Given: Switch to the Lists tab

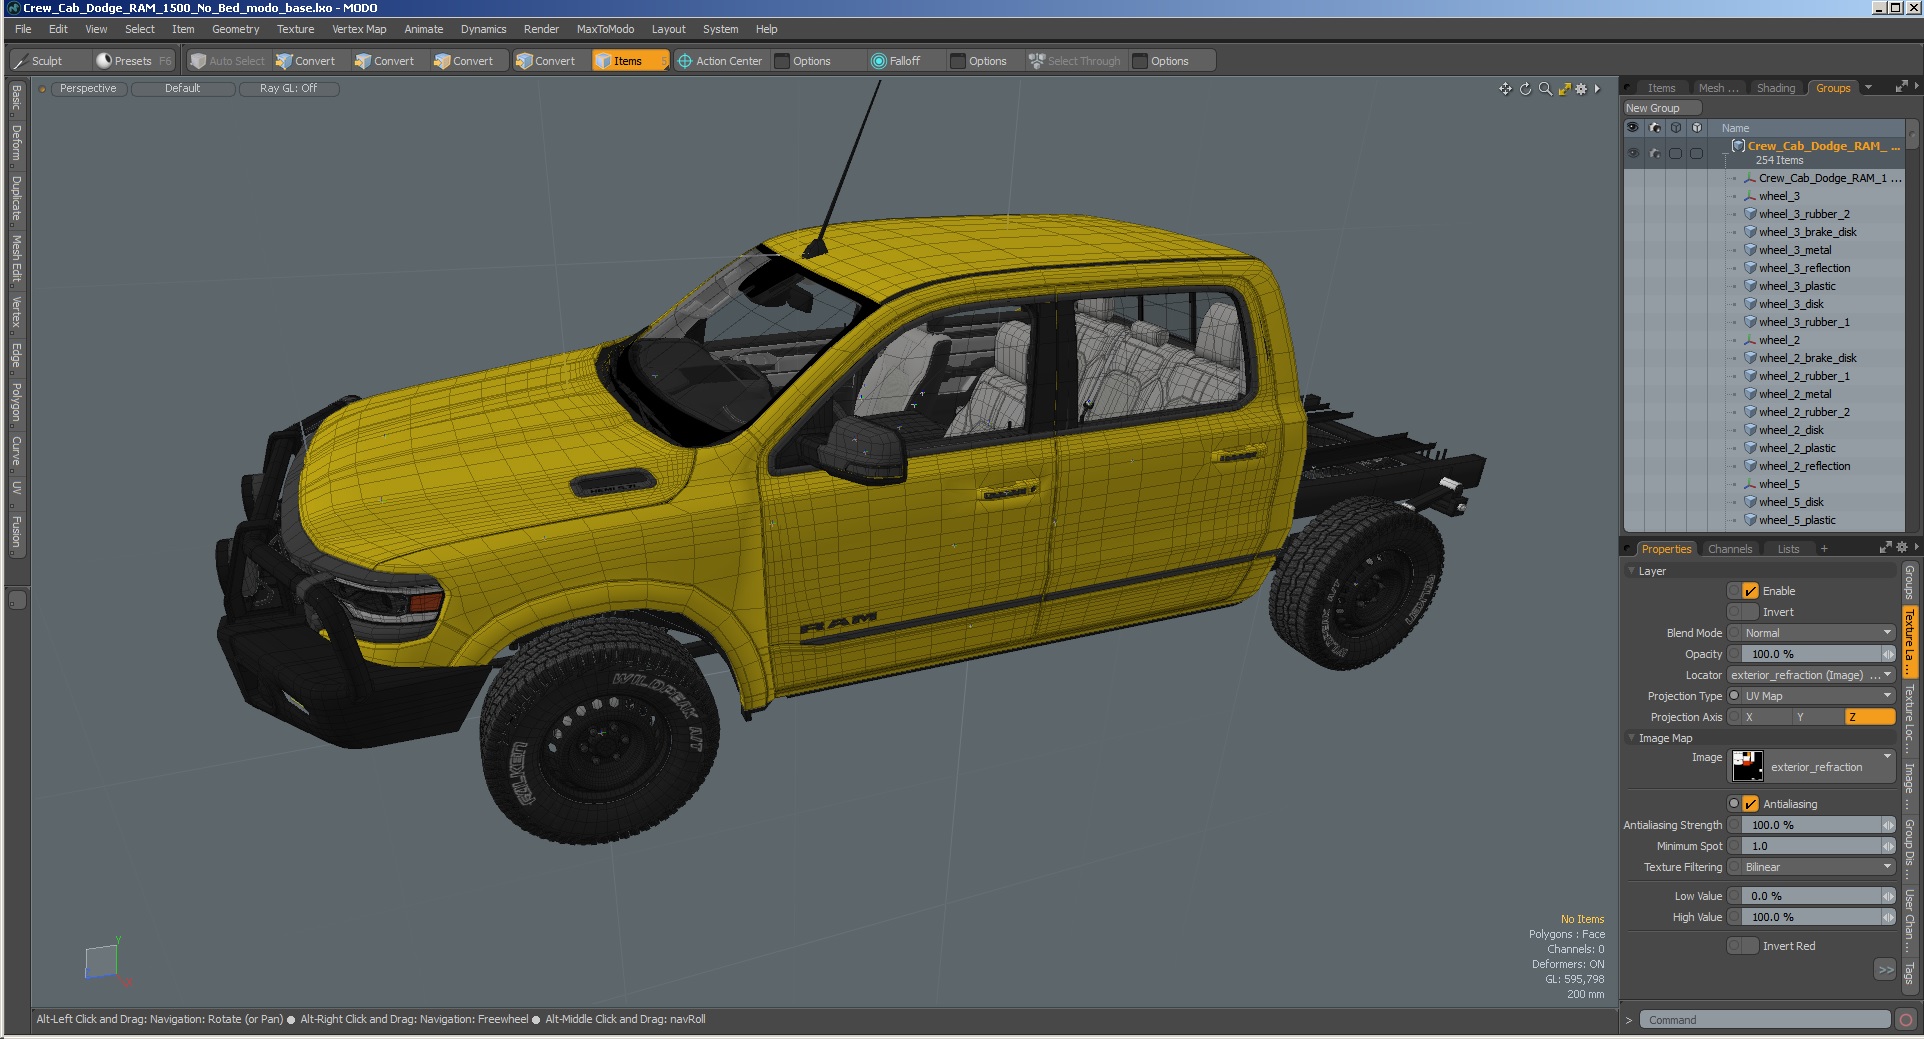Looking at the screenshot, I should (x=1789, y=549).
